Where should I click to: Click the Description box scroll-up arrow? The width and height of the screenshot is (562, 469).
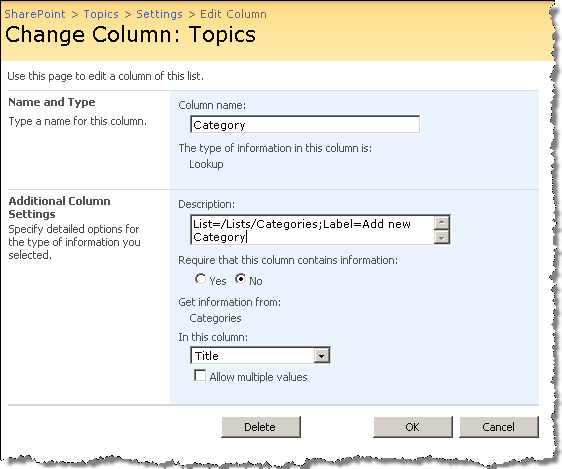click(x=442, y=222)
